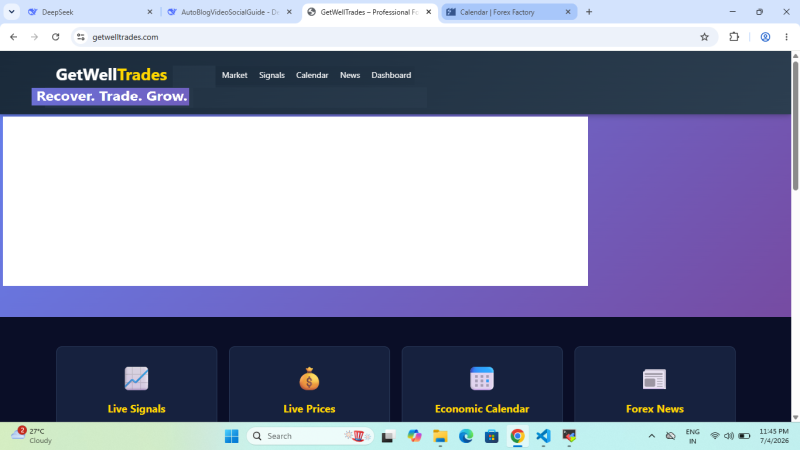Click the Live Prices money bag icon
Image resolution: width=800 pixels, height=450 pixels.
point(309,379)
